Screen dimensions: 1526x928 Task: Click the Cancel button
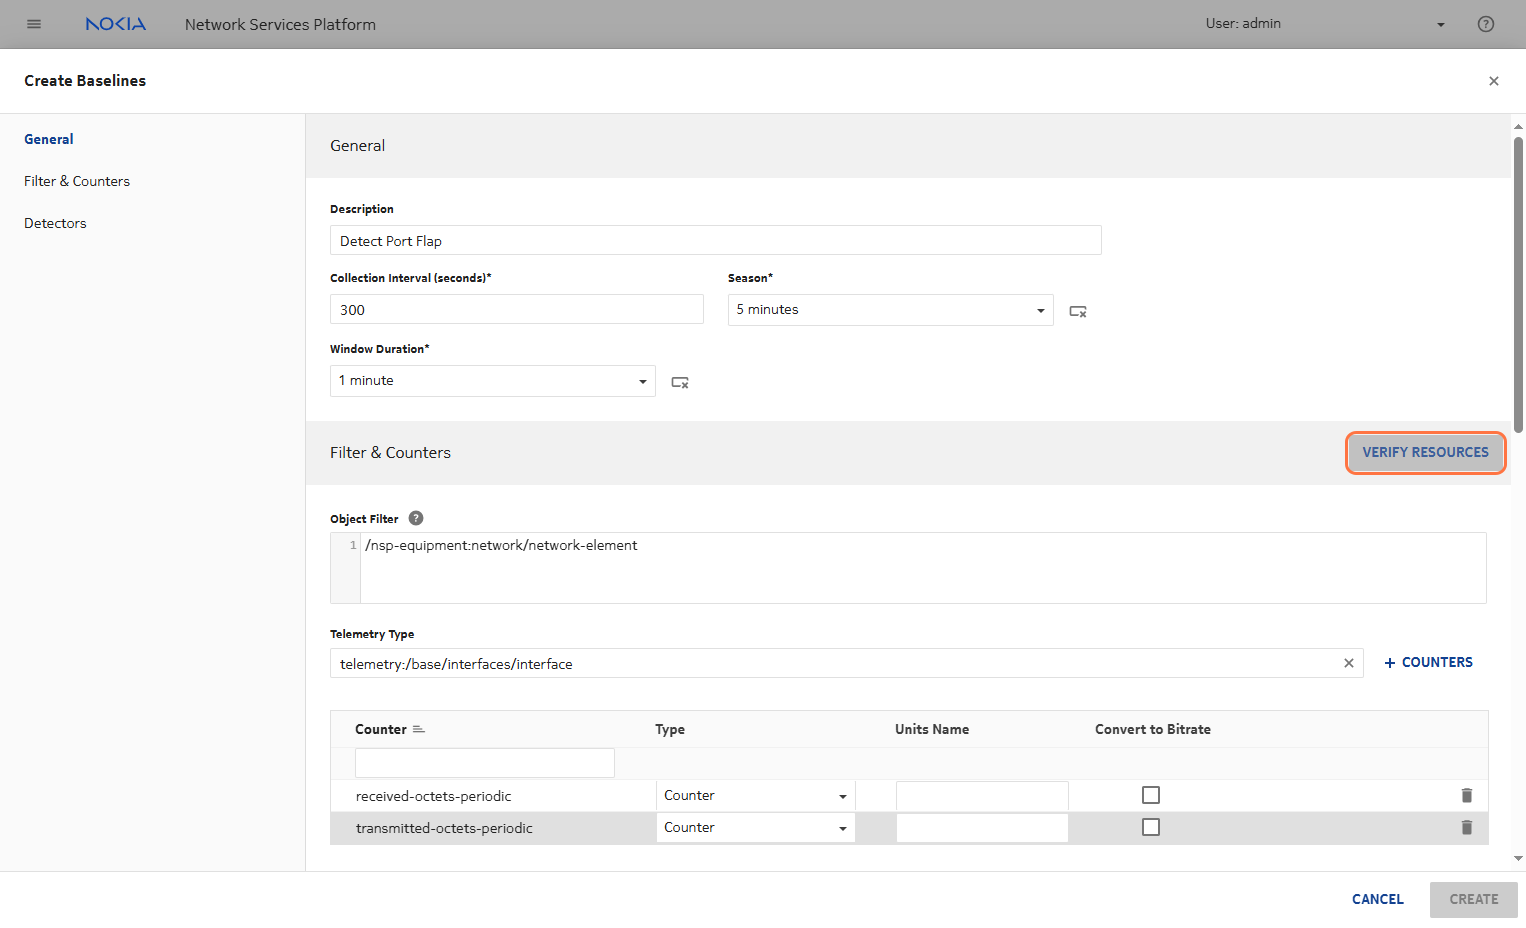1377,899
